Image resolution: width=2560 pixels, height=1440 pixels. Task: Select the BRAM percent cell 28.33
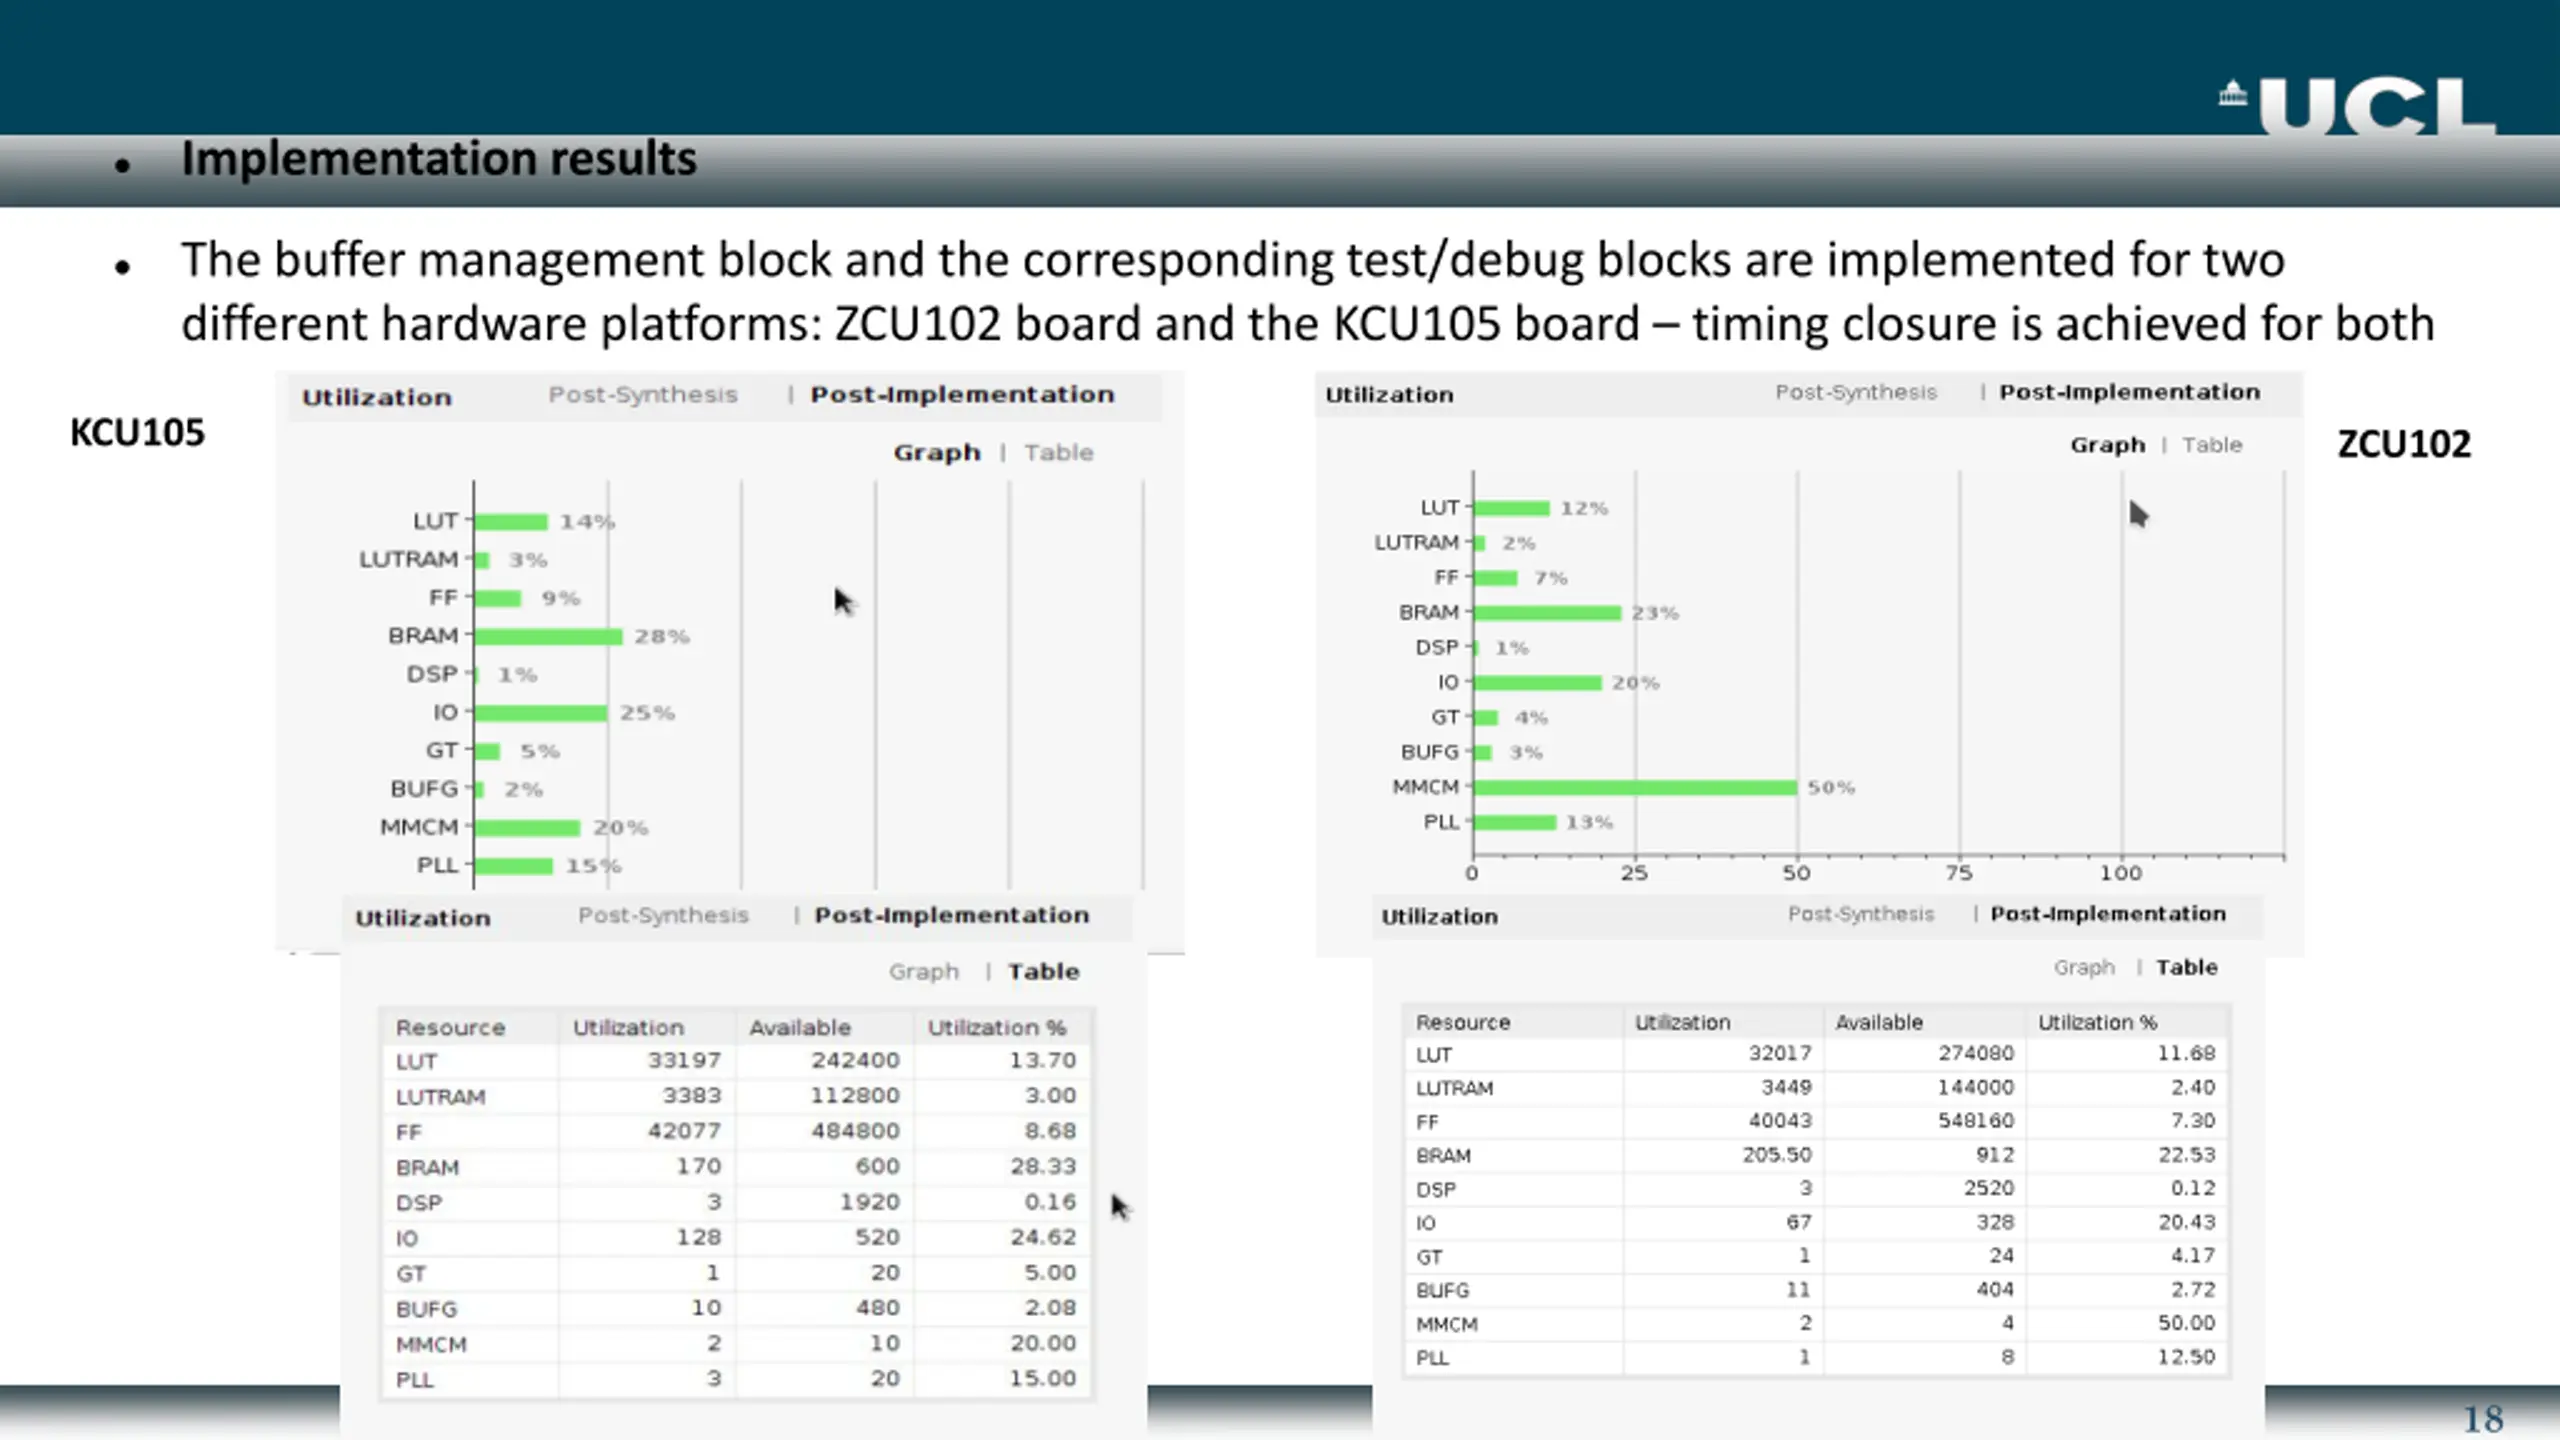pyautogui.click(x=1043, y=1167)
